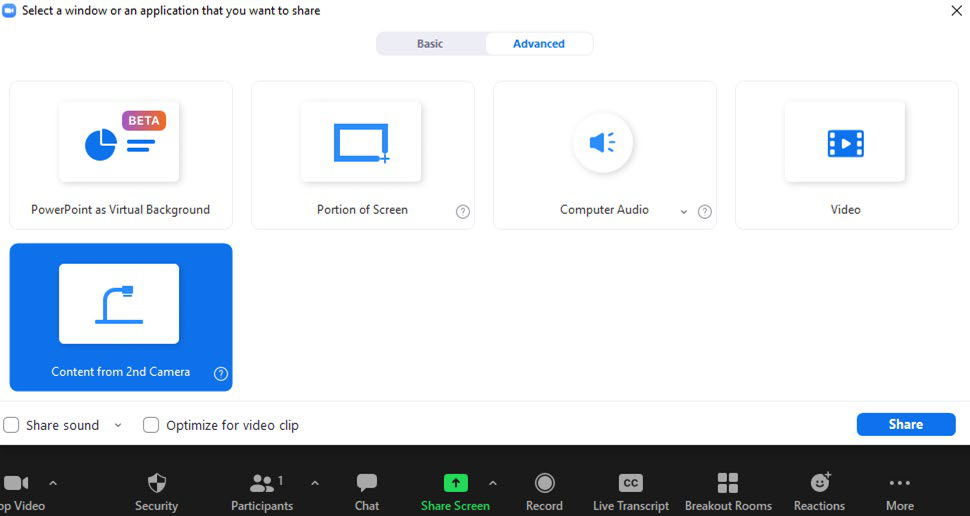Choose the Video file share option

tap(846, 155)
